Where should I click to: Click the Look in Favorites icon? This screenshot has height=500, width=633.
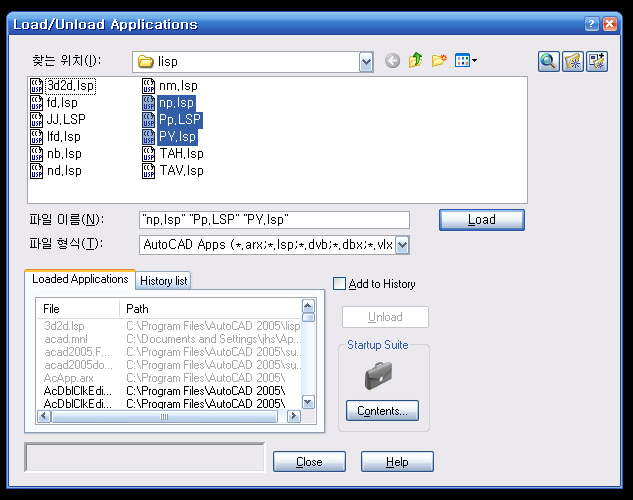click(574, 62)
